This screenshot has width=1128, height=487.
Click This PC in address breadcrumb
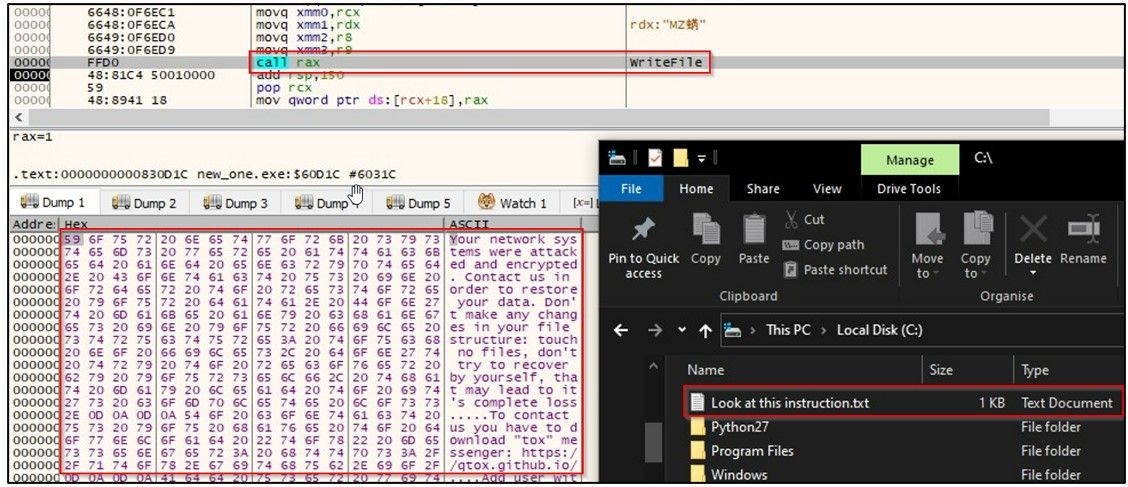(788, 330)
